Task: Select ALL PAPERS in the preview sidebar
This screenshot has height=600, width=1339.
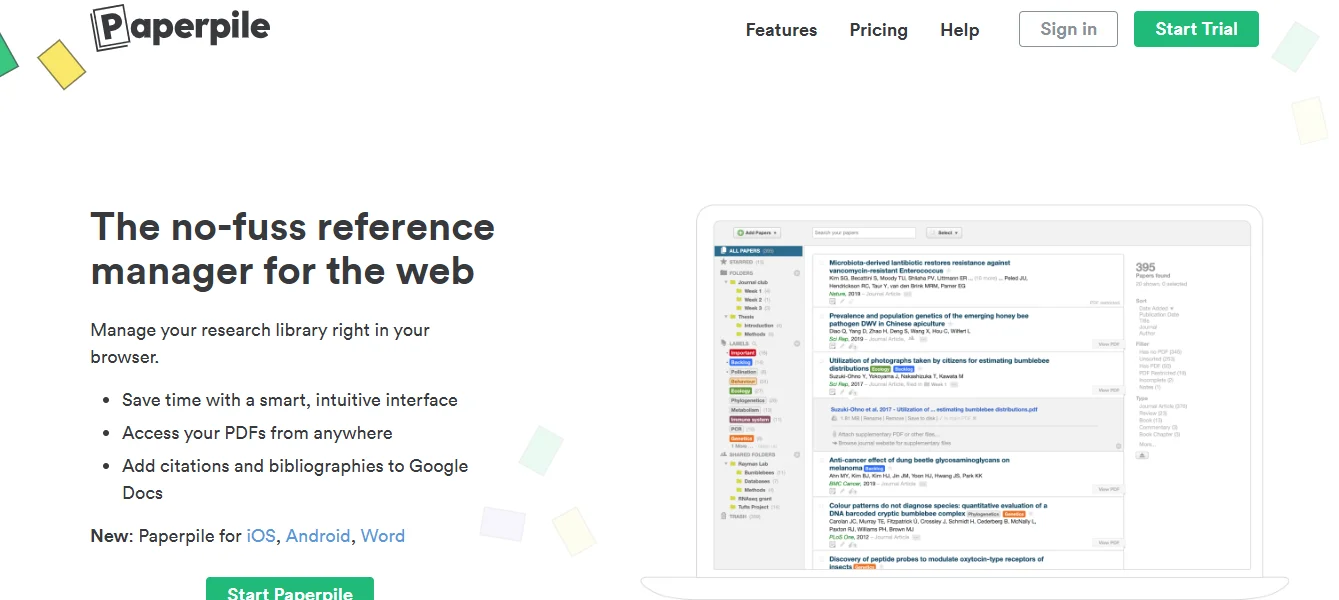Action: pyautogui.click(x=758, y=251)
